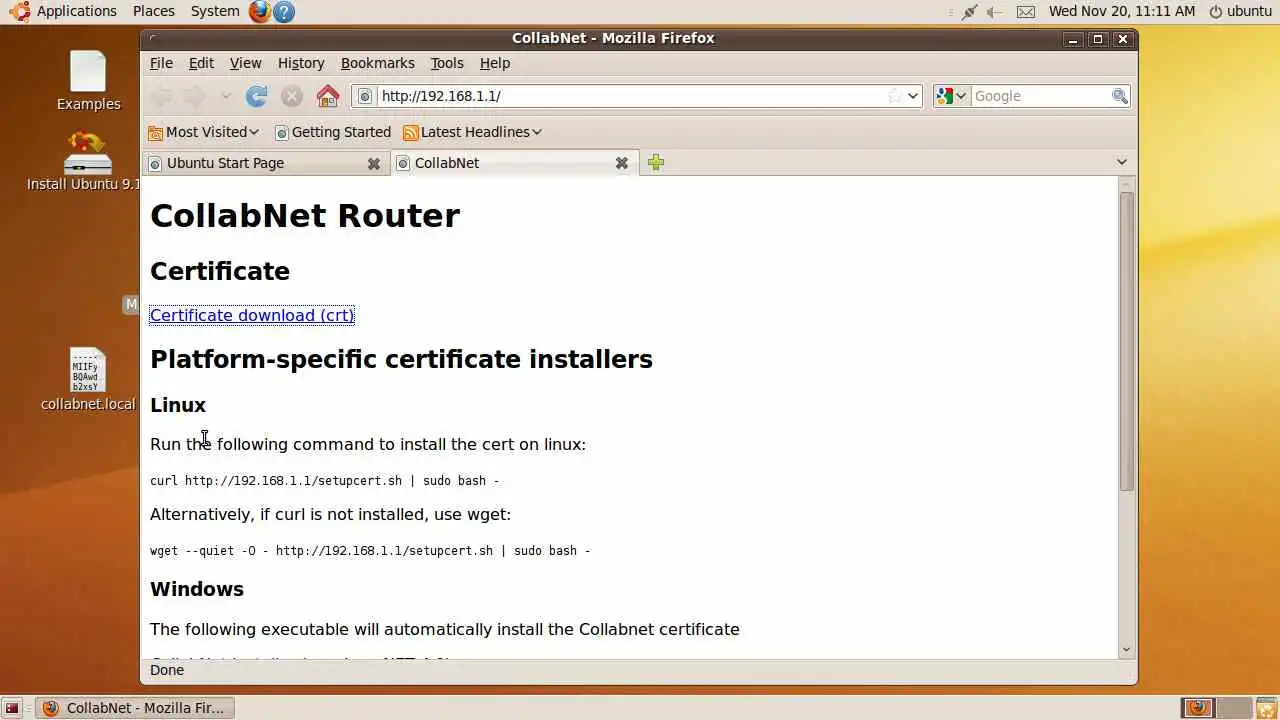Image resolution: width=1280 pixels, height=720 pixels.
Task: Reload the current page
Action: [x=257, y=96]
